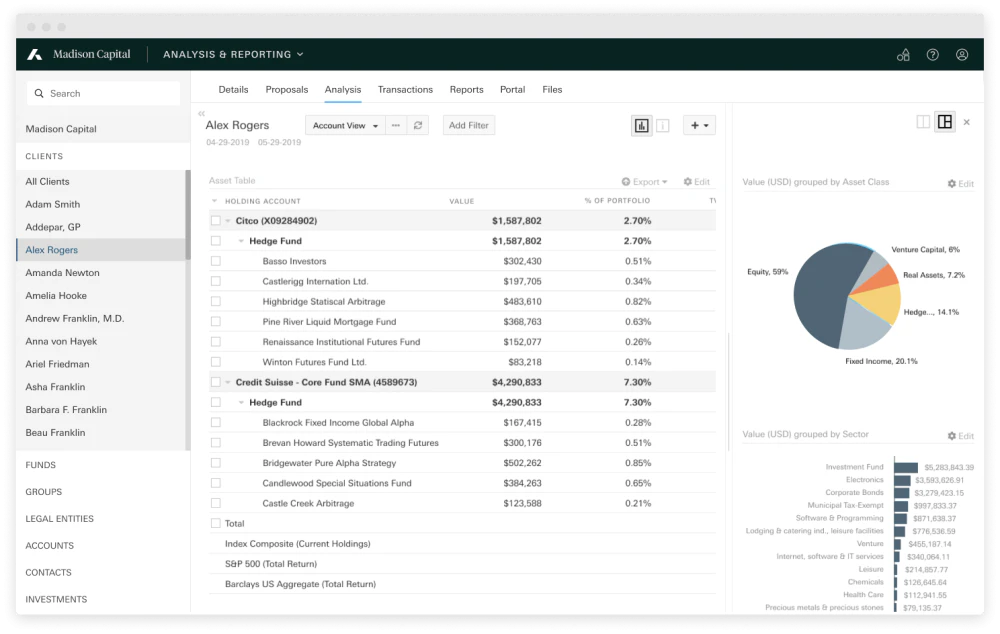Collapse the Hedge Fund group under Credit Suisse

point(240,401)
